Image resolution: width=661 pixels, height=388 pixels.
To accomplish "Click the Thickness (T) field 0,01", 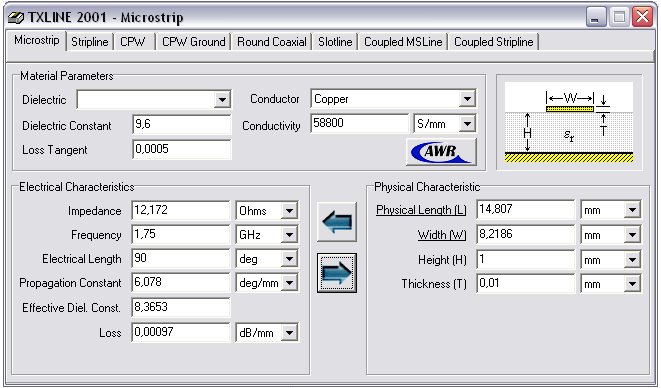I will point(526,283).
